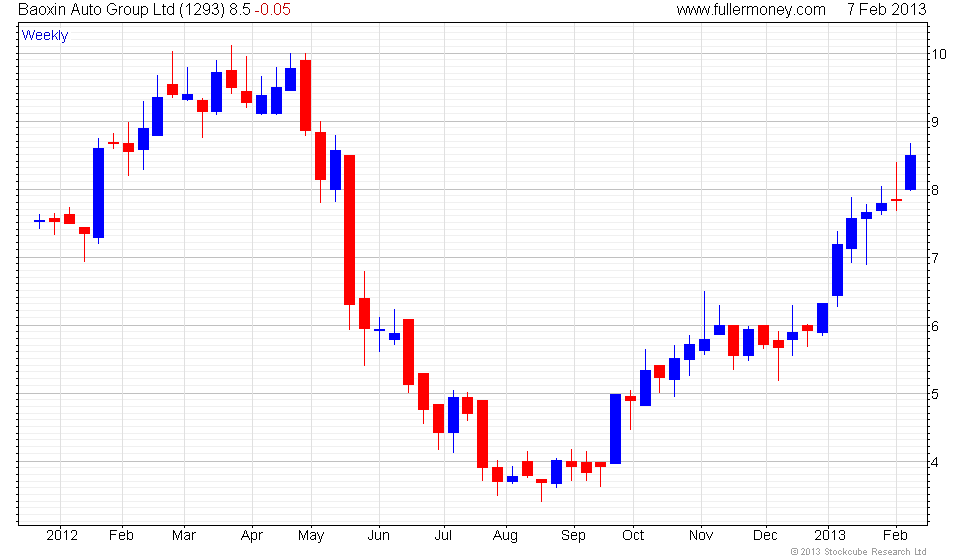Click the y-axis label '6'
The width and height of the screenshot is (980, 560).
click(x=935, y=326)
